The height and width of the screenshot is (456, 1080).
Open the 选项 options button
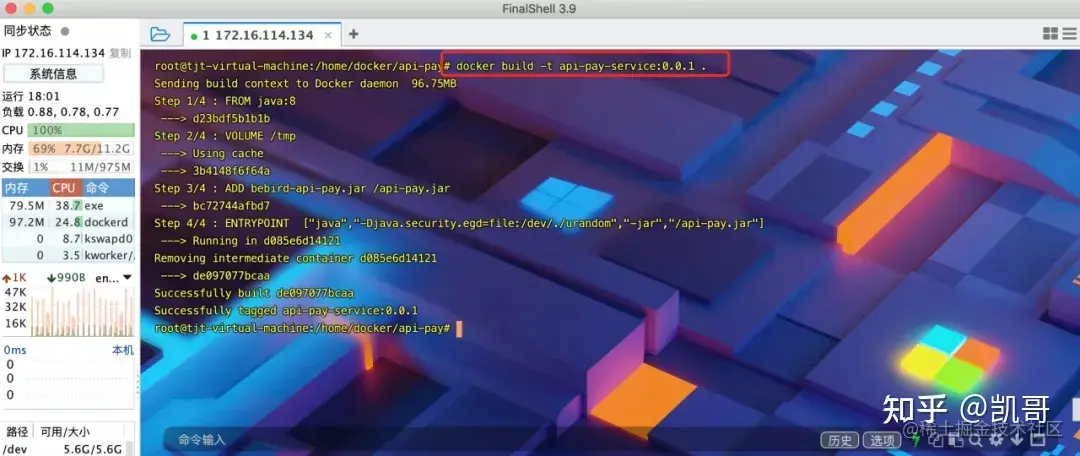pyautogui.click(x=882, y=440)
